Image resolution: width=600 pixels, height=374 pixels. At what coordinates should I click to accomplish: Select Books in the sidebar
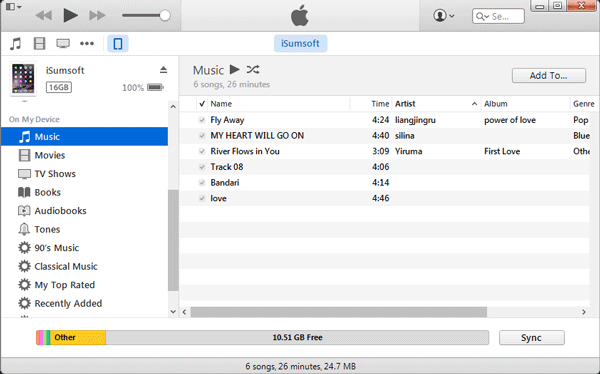pyautogui.click(x=84, y=192)
